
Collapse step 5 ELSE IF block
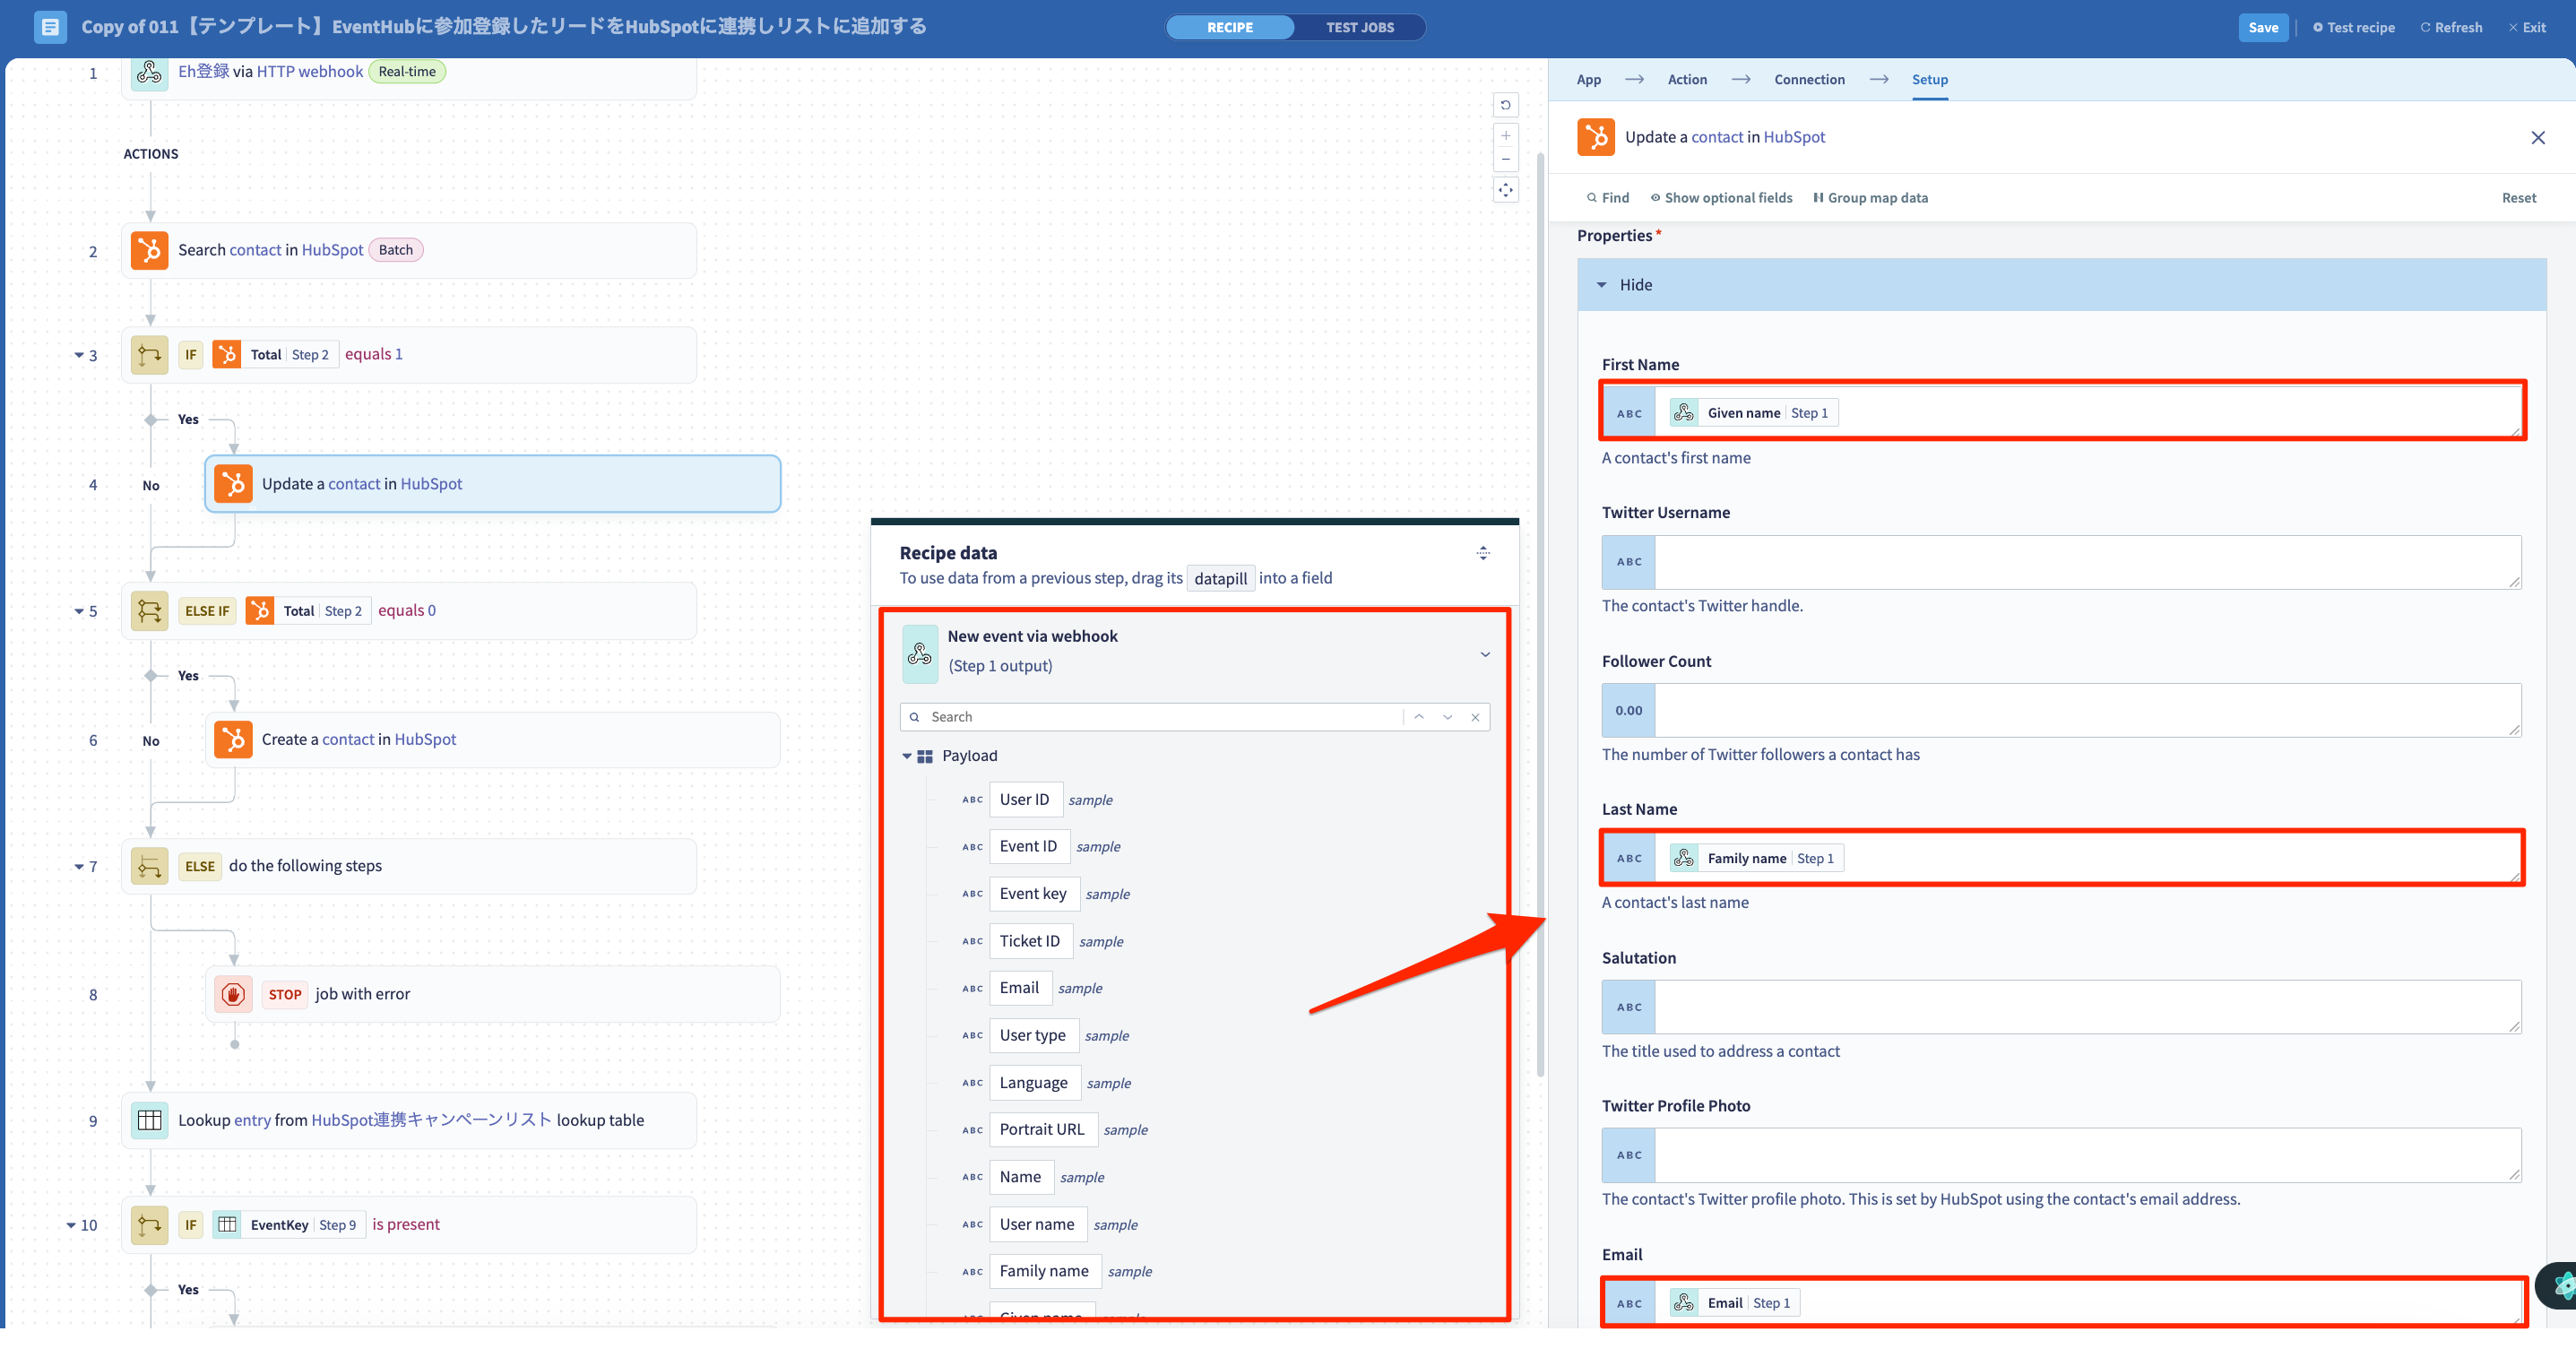pos(79,611)
